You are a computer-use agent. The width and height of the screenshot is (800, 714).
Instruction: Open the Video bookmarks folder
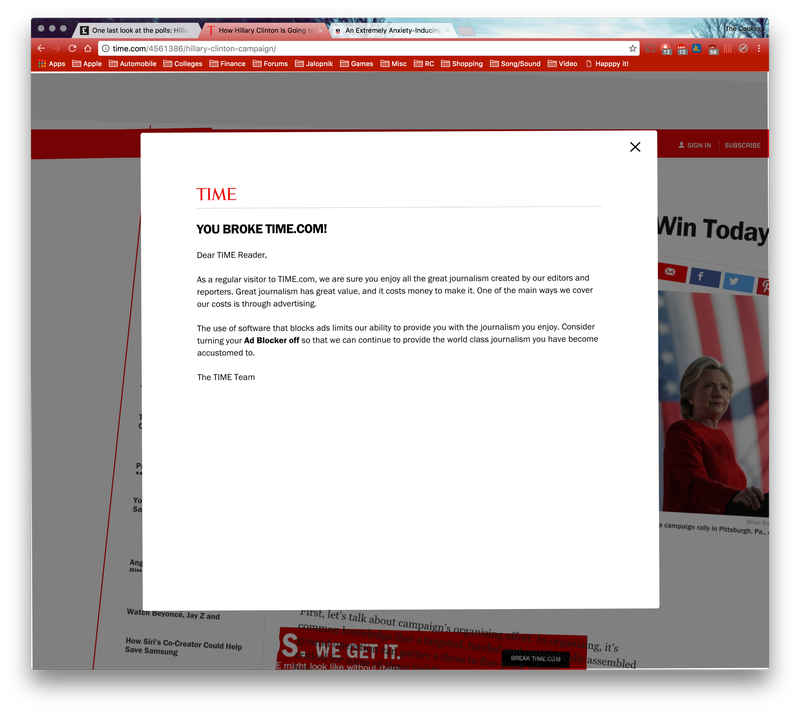(x=562, y=64)
